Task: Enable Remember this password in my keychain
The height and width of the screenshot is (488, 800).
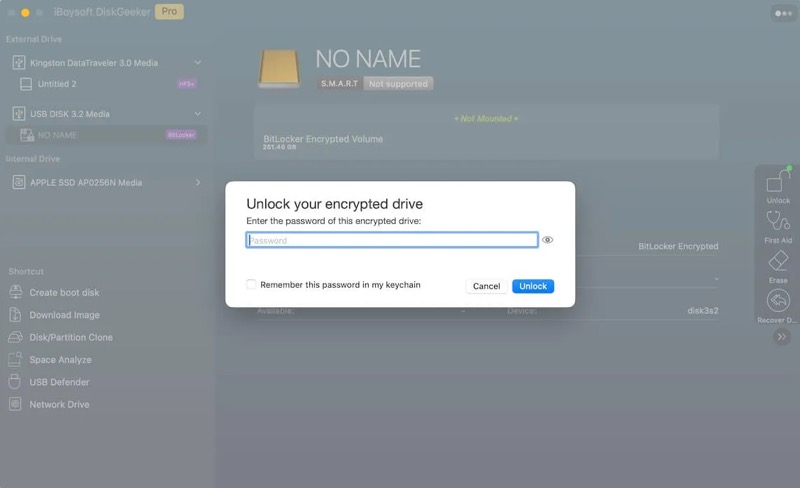Action: pos(251,284)
